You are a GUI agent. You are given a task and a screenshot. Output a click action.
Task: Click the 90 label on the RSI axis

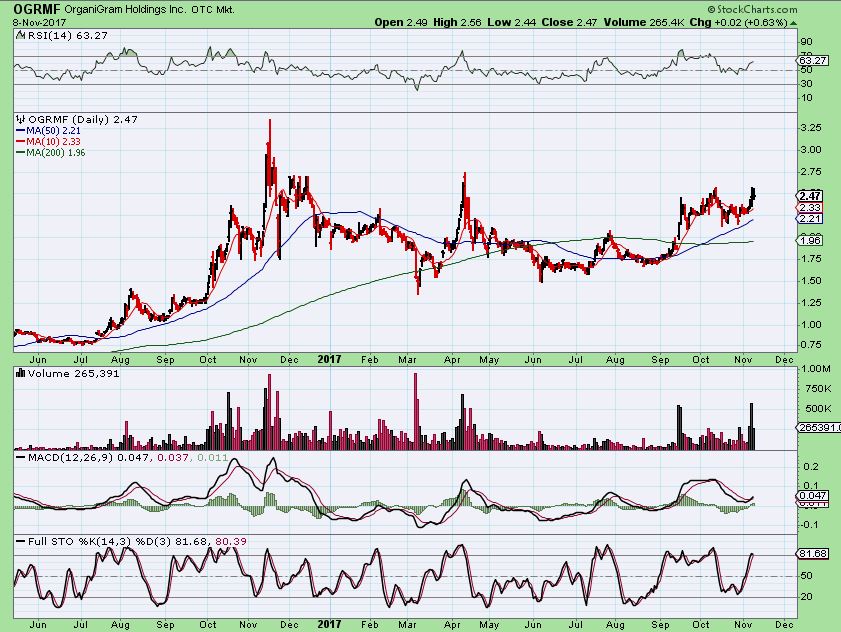pyautogui.click(x=807, y=42)
